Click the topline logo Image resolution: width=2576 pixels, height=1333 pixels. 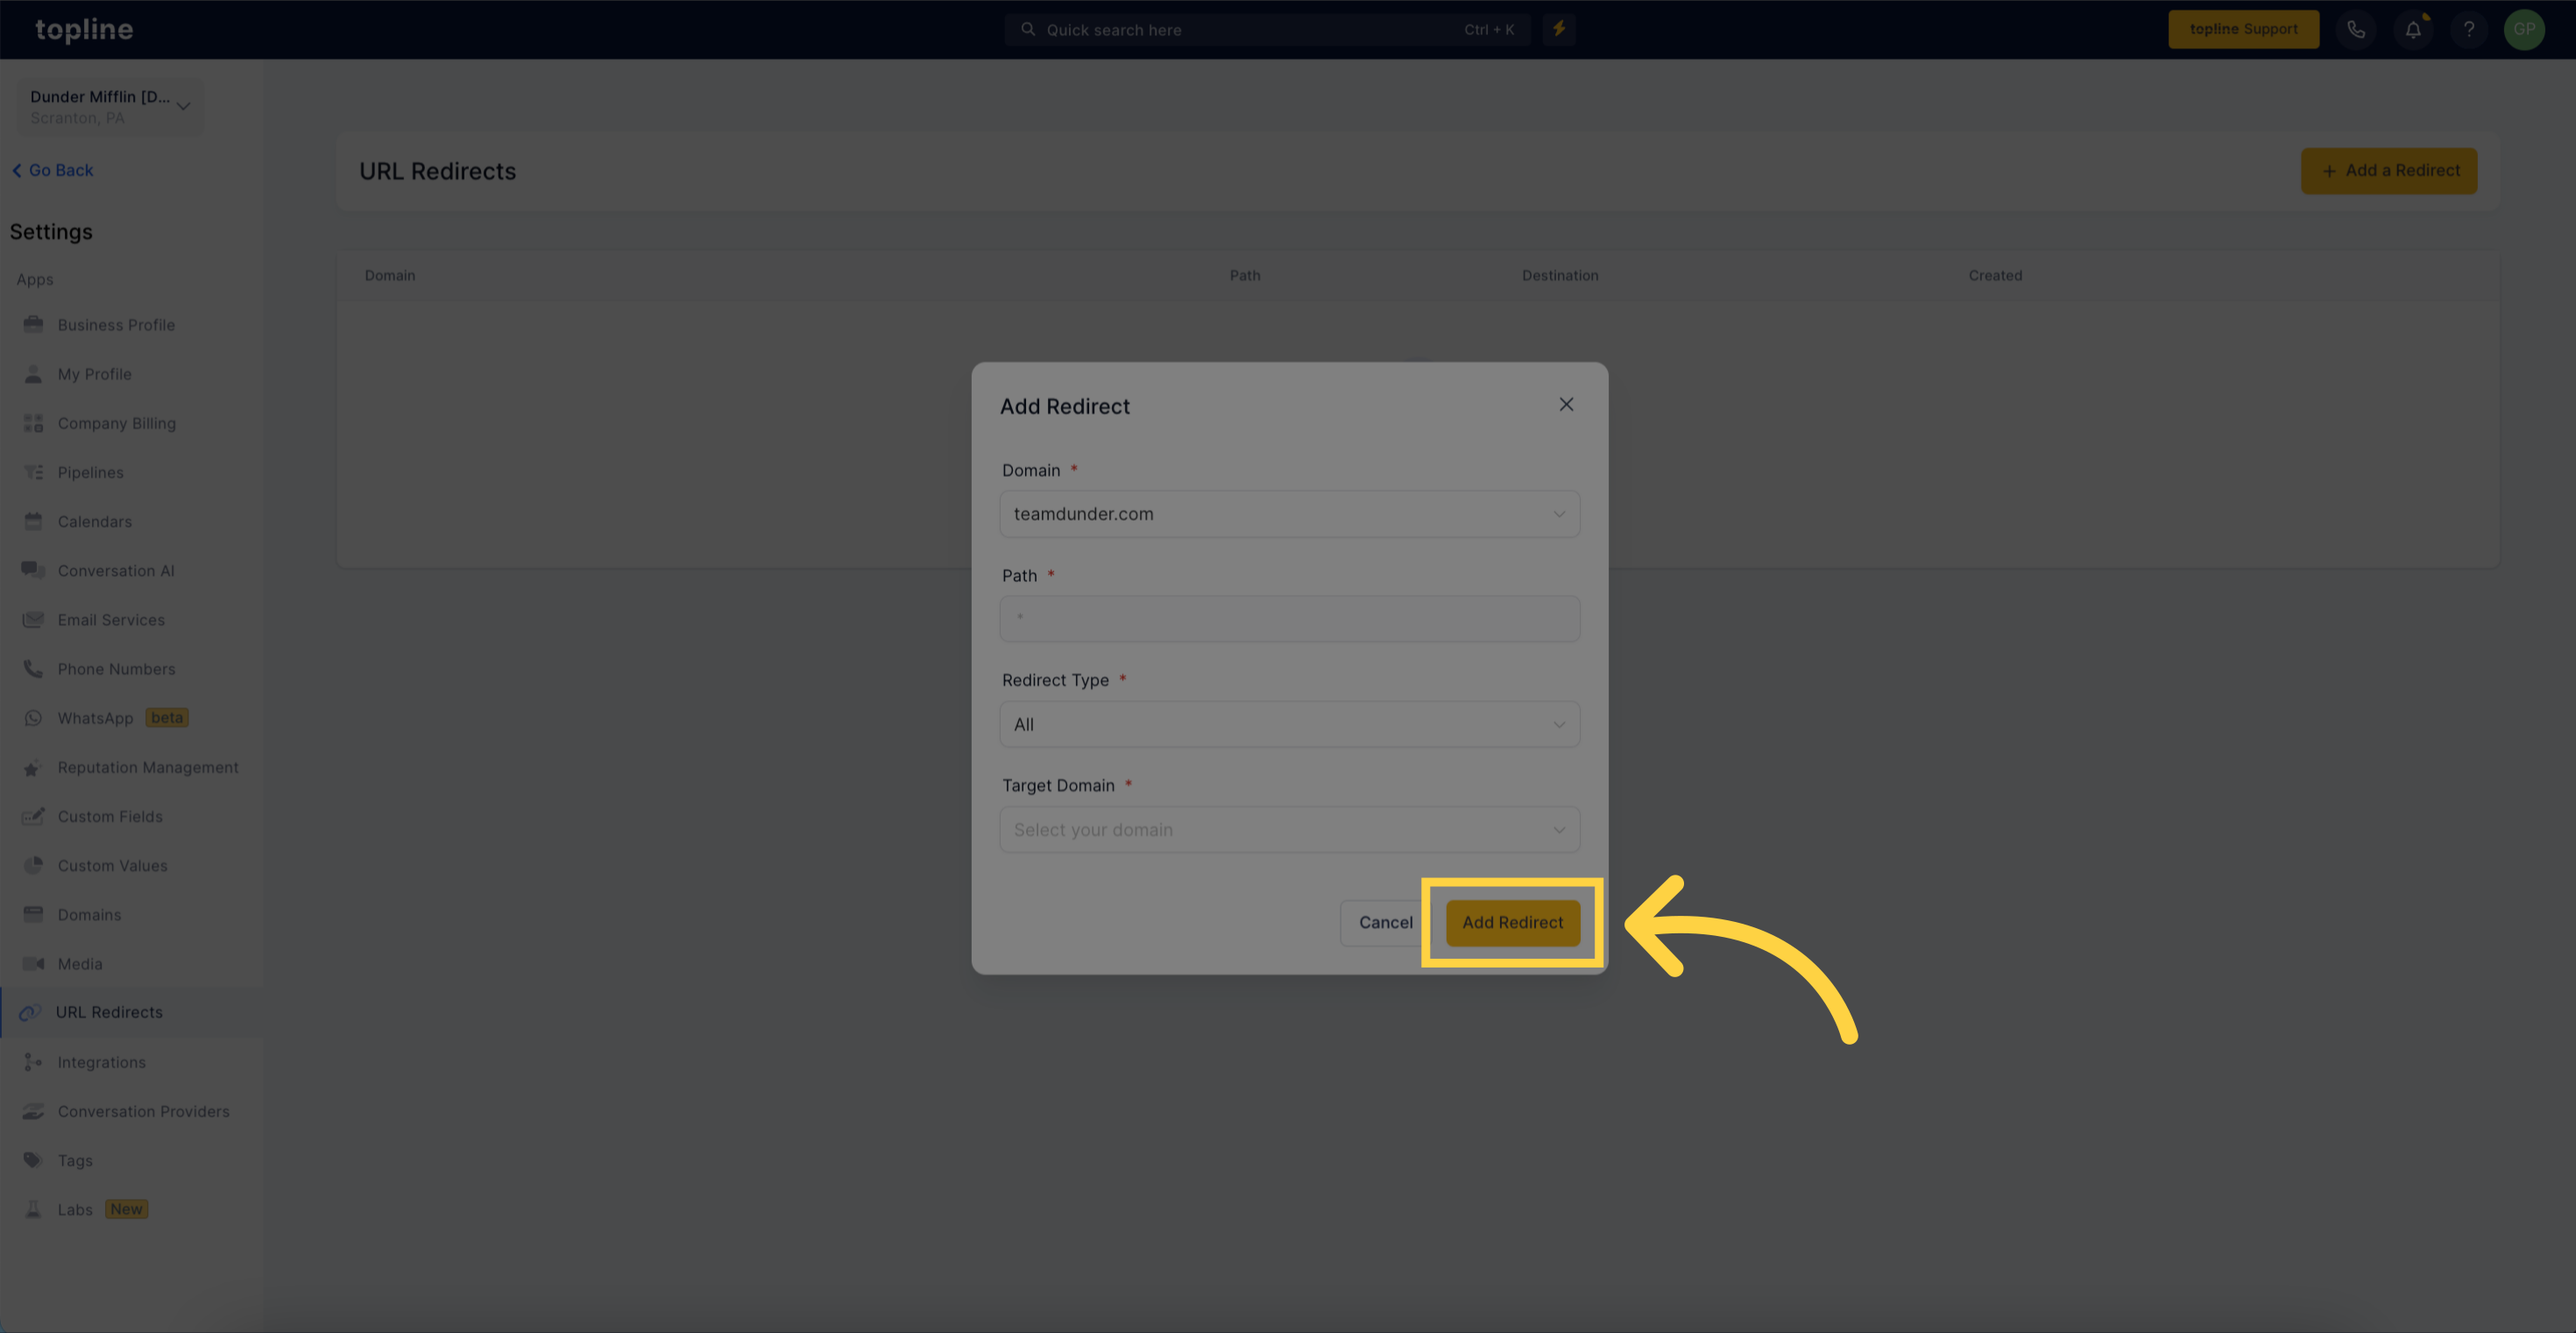click(x=84, y=30)
